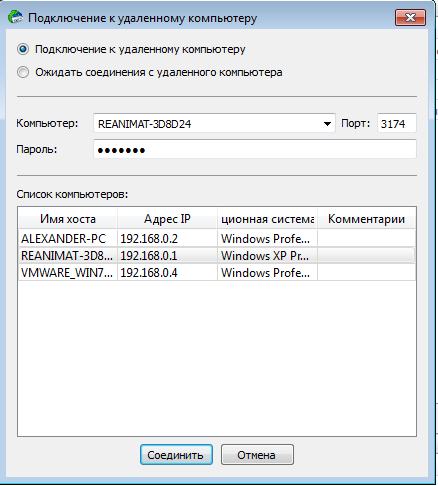The image size is (438, 486).
Task: Click the Пароль password field
Action: (255, 150)
